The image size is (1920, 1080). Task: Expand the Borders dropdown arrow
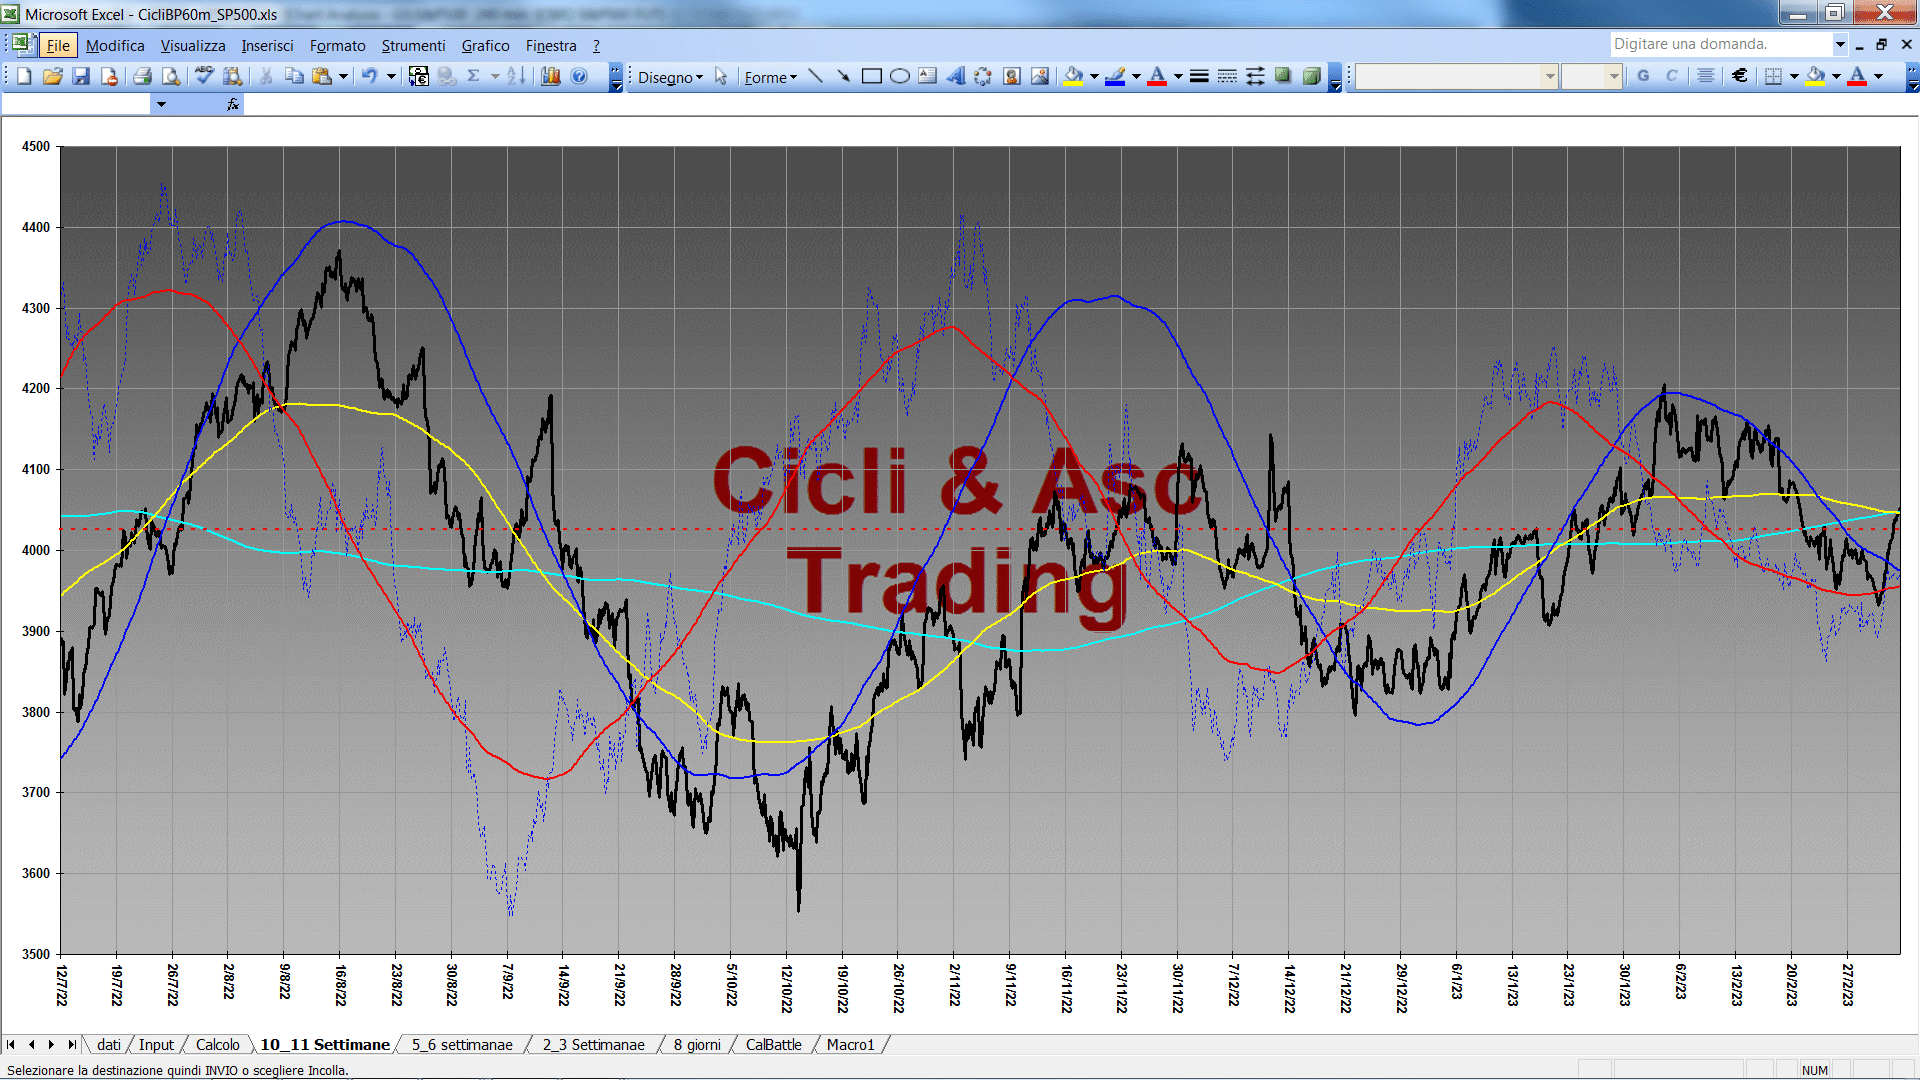(x=1794, y=76)
